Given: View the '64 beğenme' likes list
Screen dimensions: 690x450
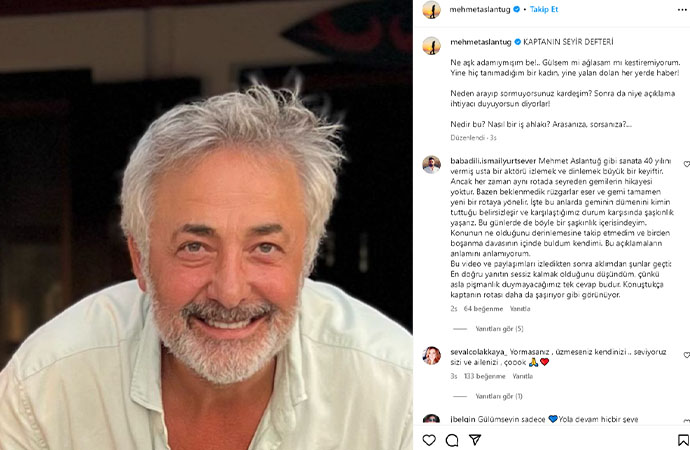Looking at the screenshot, I should click(x=483, y=309).
